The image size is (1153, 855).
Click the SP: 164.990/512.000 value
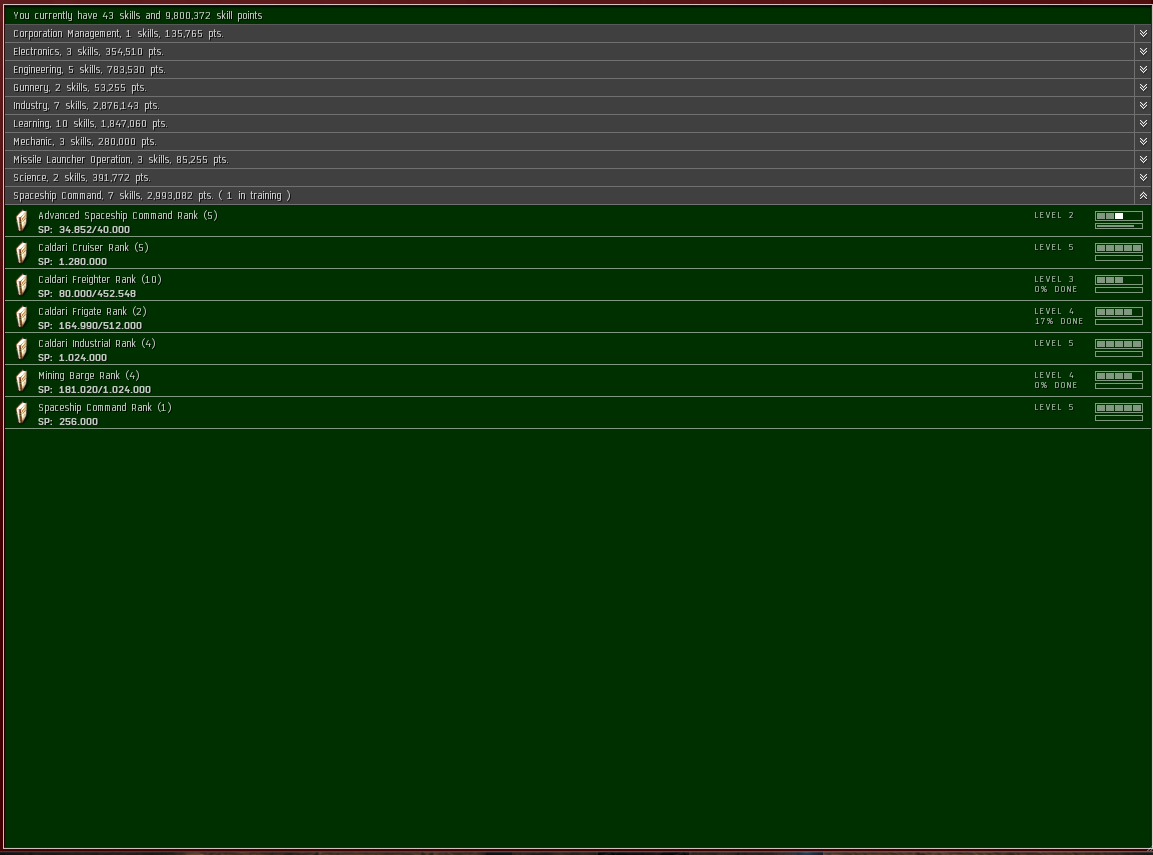pyautogui.click(x=90, y=326)
